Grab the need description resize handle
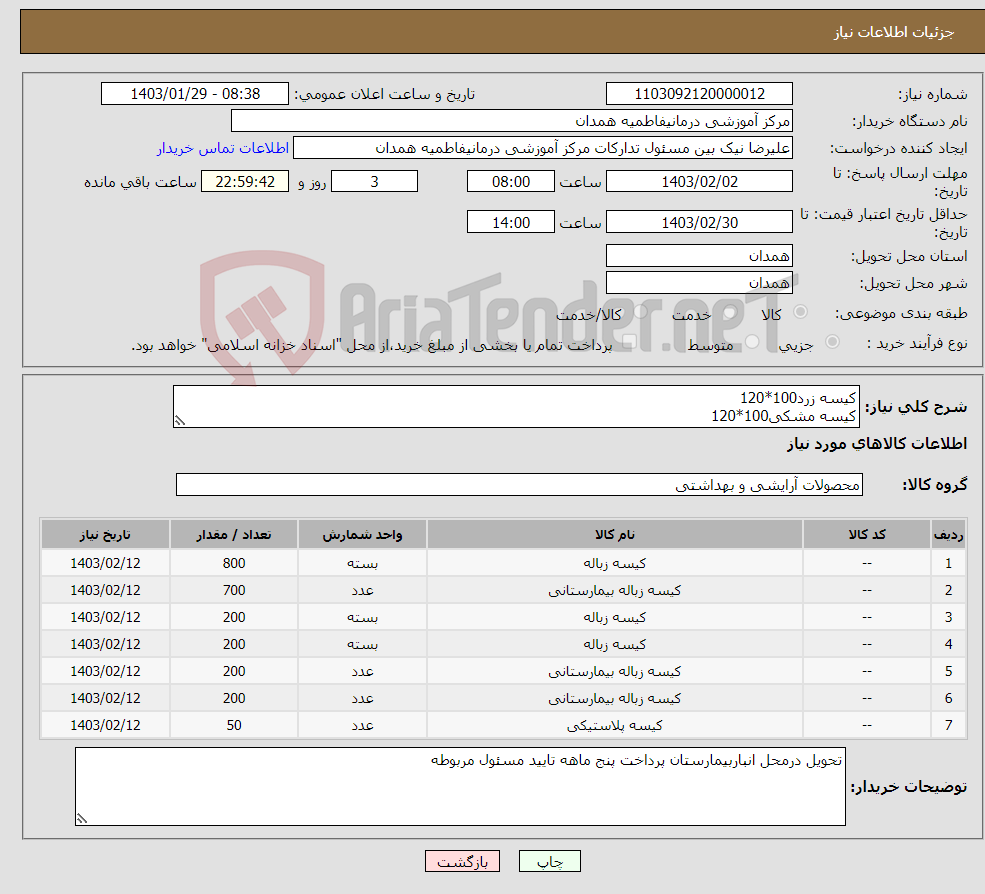Viewport: 985px width, 894px height. [180, 421]
